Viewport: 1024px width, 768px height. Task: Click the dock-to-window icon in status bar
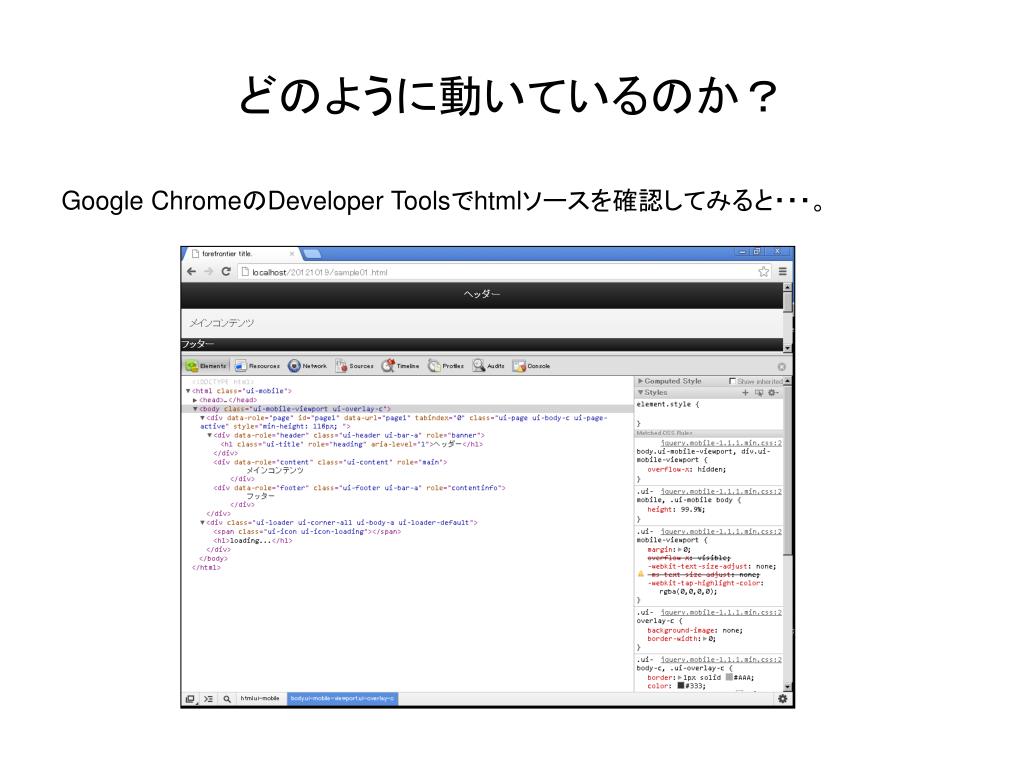click(190, 699)
